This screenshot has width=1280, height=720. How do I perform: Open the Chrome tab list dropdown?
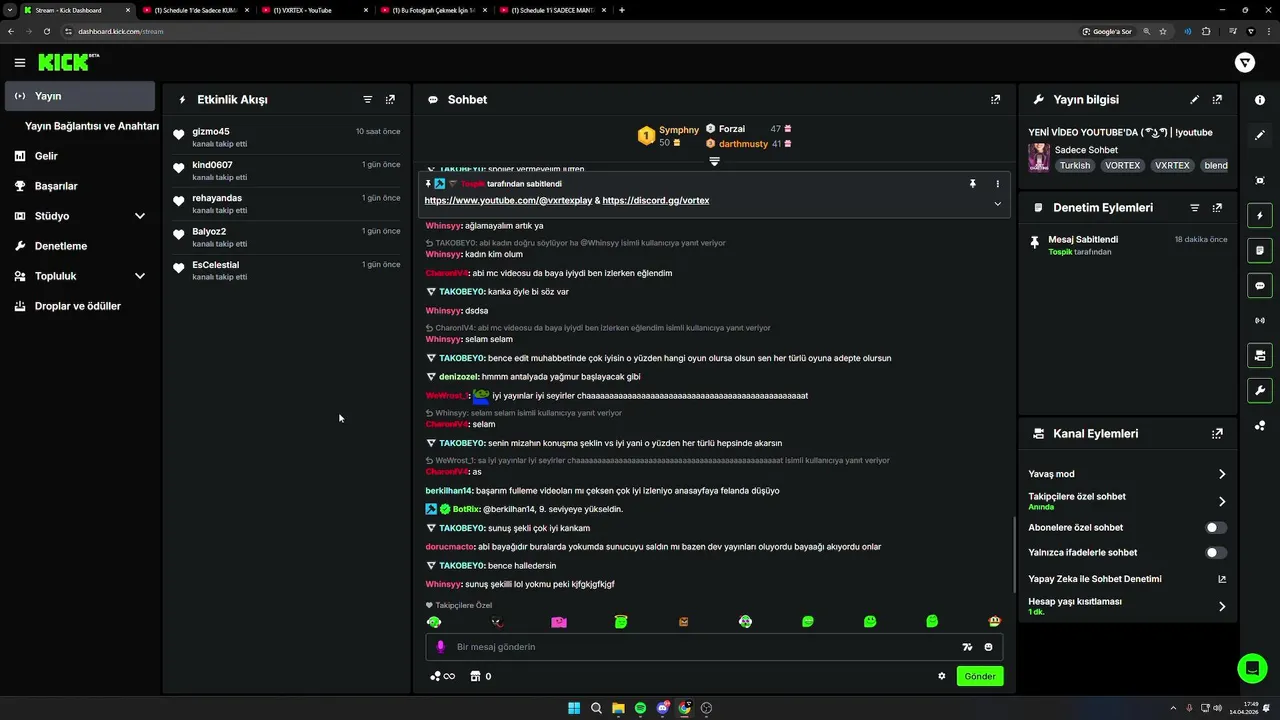(10, 10)
